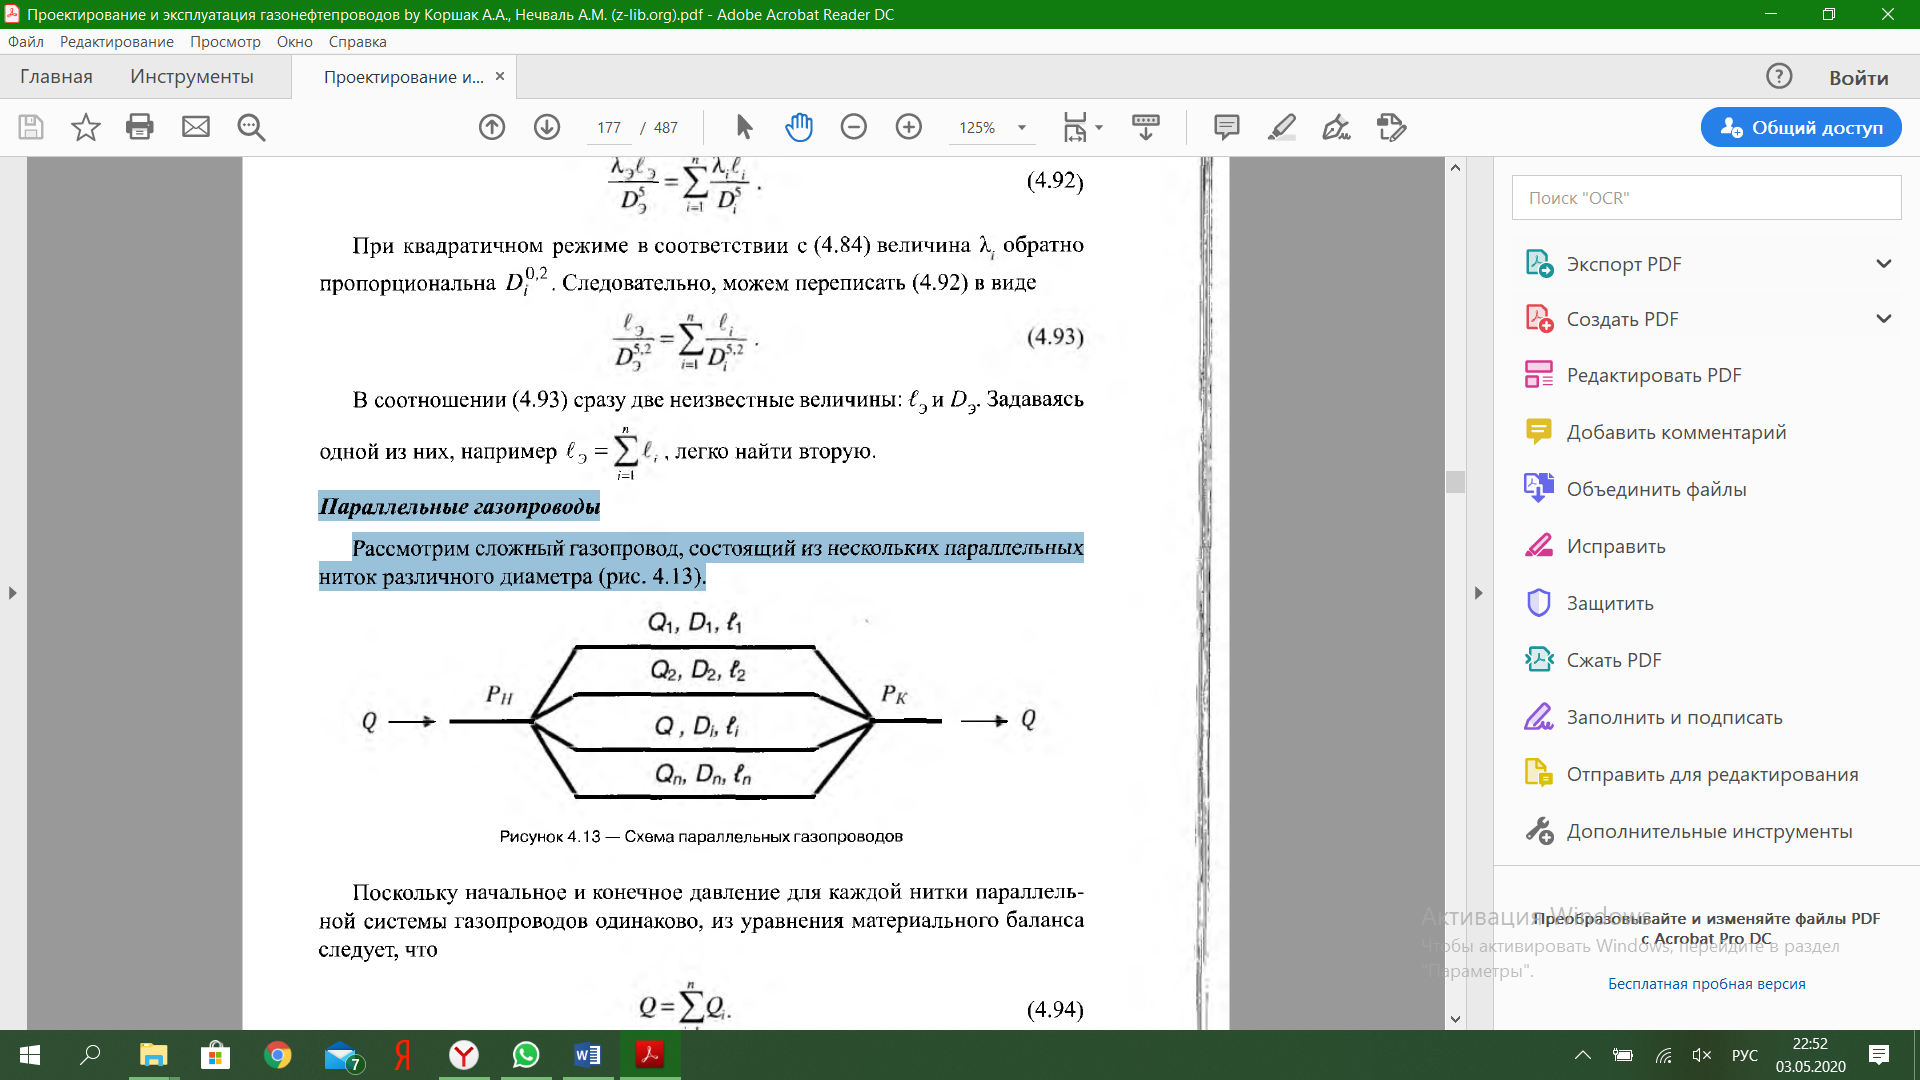Open the sticky note comment tool
The image size is (1920, 1080).
click(1227, 127)
